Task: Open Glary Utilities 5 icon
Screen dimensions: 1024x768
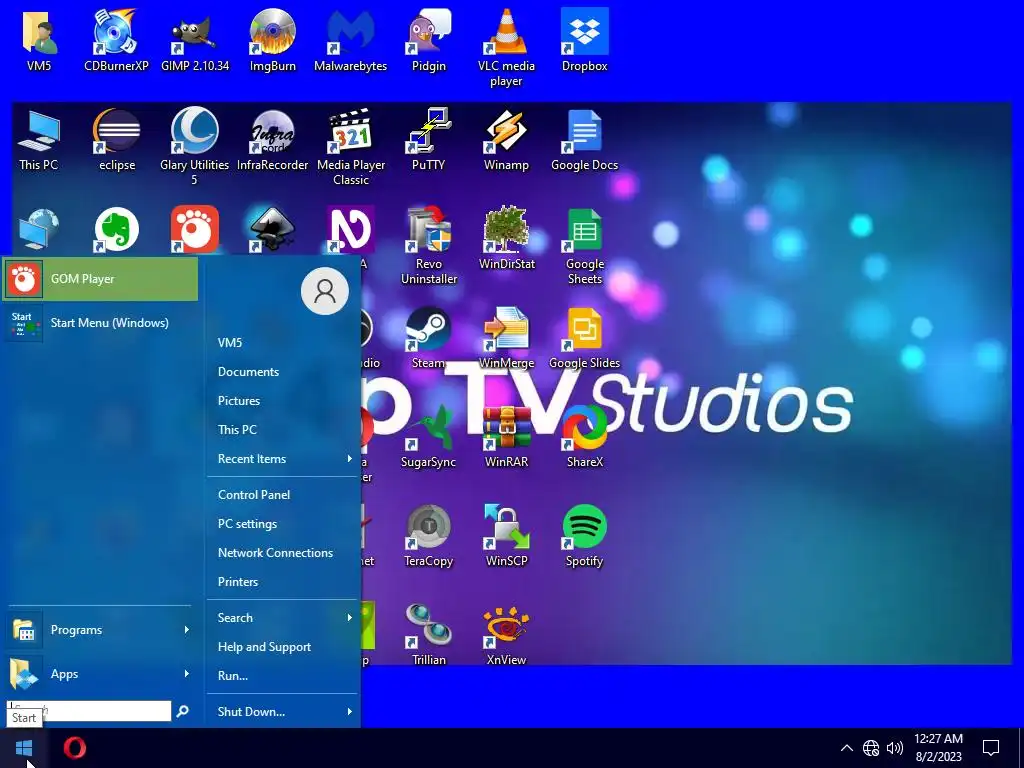Action: click(194, 146)
